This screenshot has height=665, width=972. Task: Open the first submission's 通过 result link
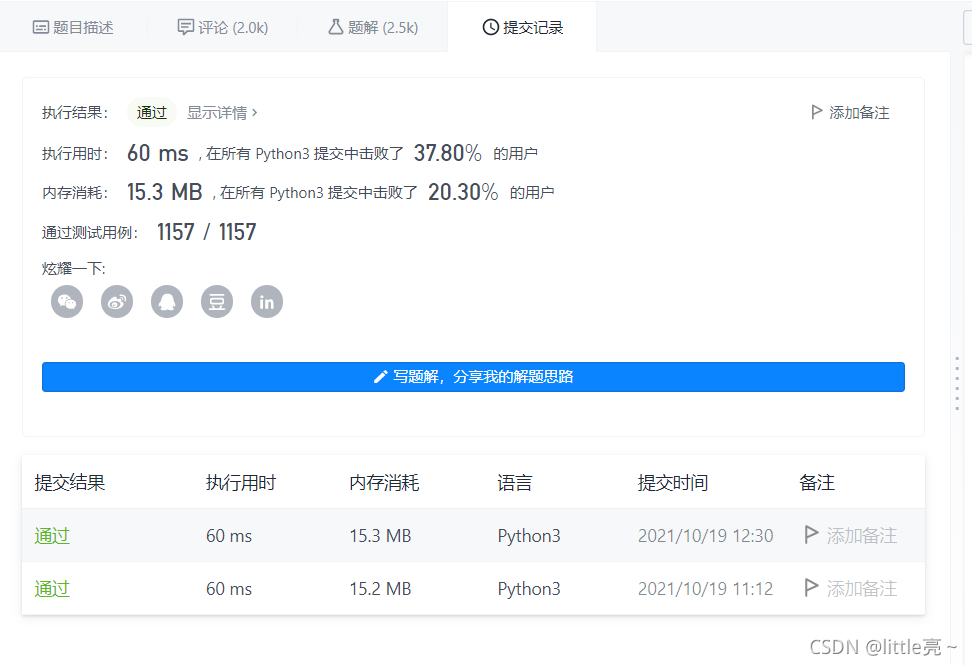(x=51, y=535)
